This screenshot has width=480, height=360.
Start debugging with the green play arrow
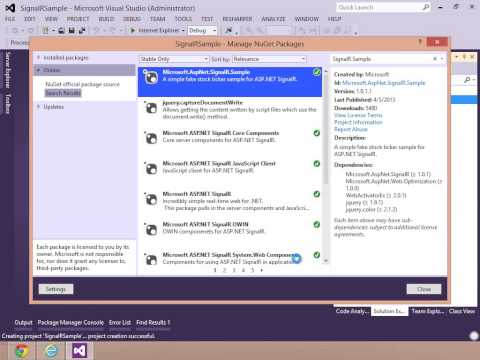point(132,30)
